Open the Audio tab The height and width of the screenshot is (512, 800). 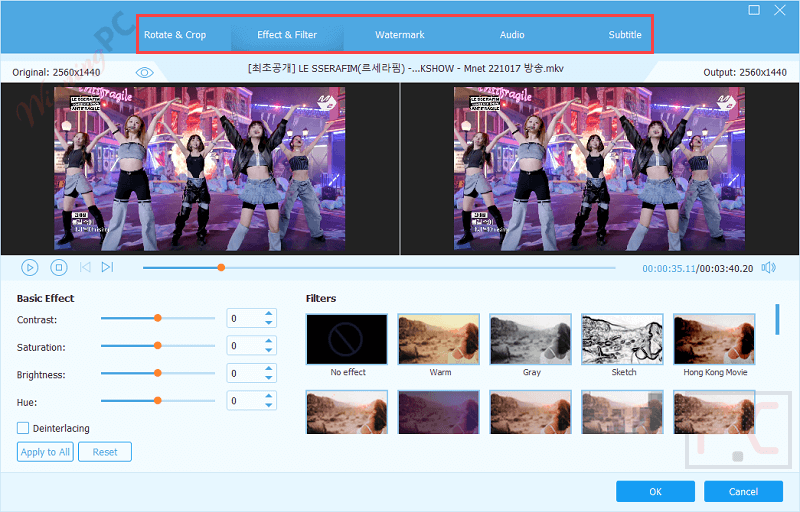click(x=512, y=35)
